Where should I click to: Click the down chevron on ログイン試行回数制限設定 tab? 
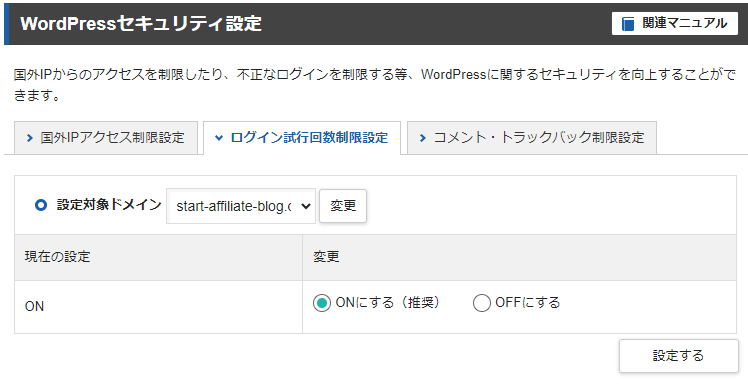218,138
